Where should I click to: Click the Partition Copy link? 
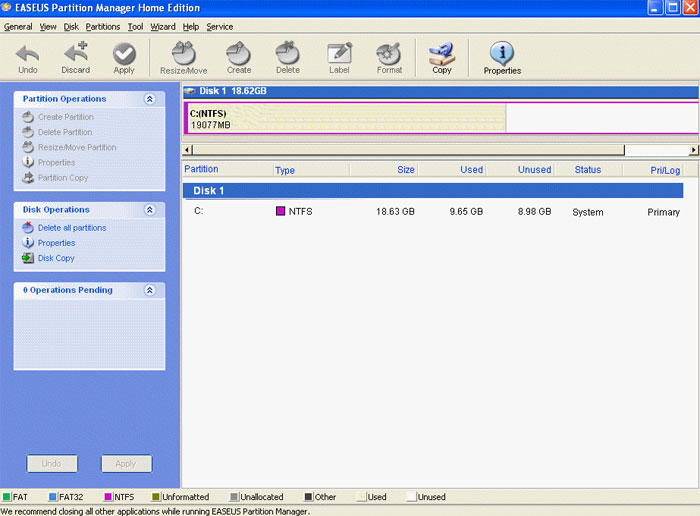[x=63, y=178]
